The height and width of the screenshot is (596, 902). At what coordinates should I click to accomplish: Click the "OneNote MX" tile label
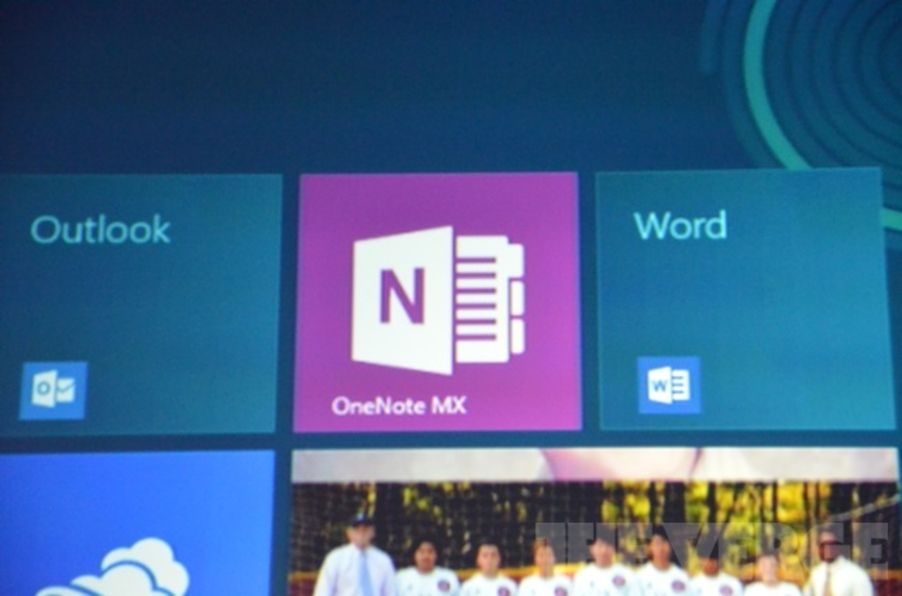point(399,406)
